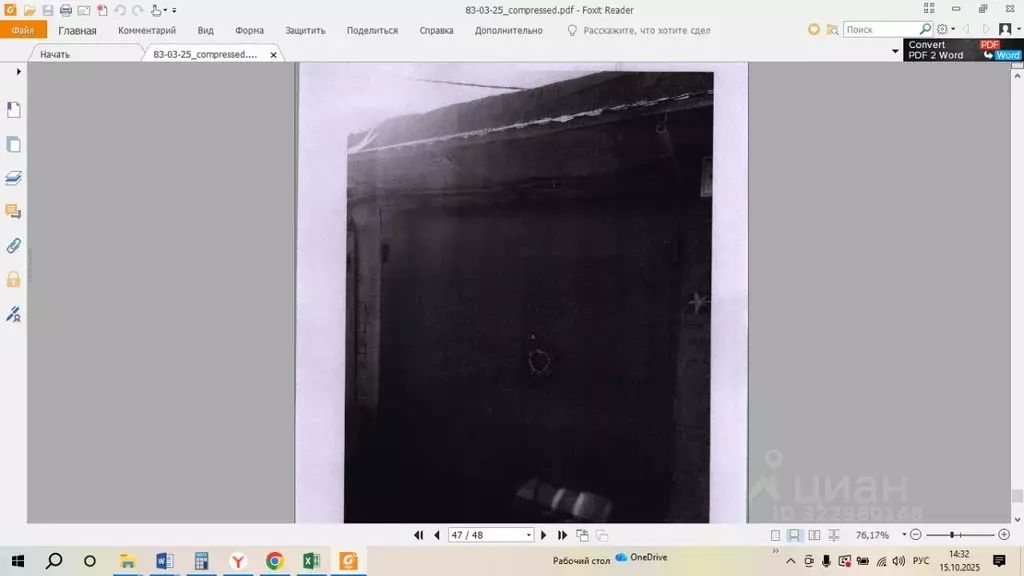Go to the last page
Viewport: 1024px width, 576px height.
tap(562, 535)
